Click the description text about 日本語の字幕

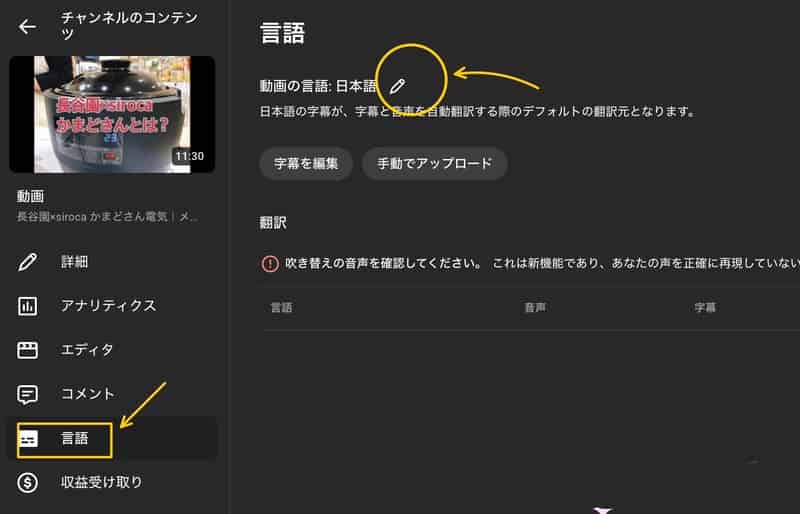click(x=477, y=111)
